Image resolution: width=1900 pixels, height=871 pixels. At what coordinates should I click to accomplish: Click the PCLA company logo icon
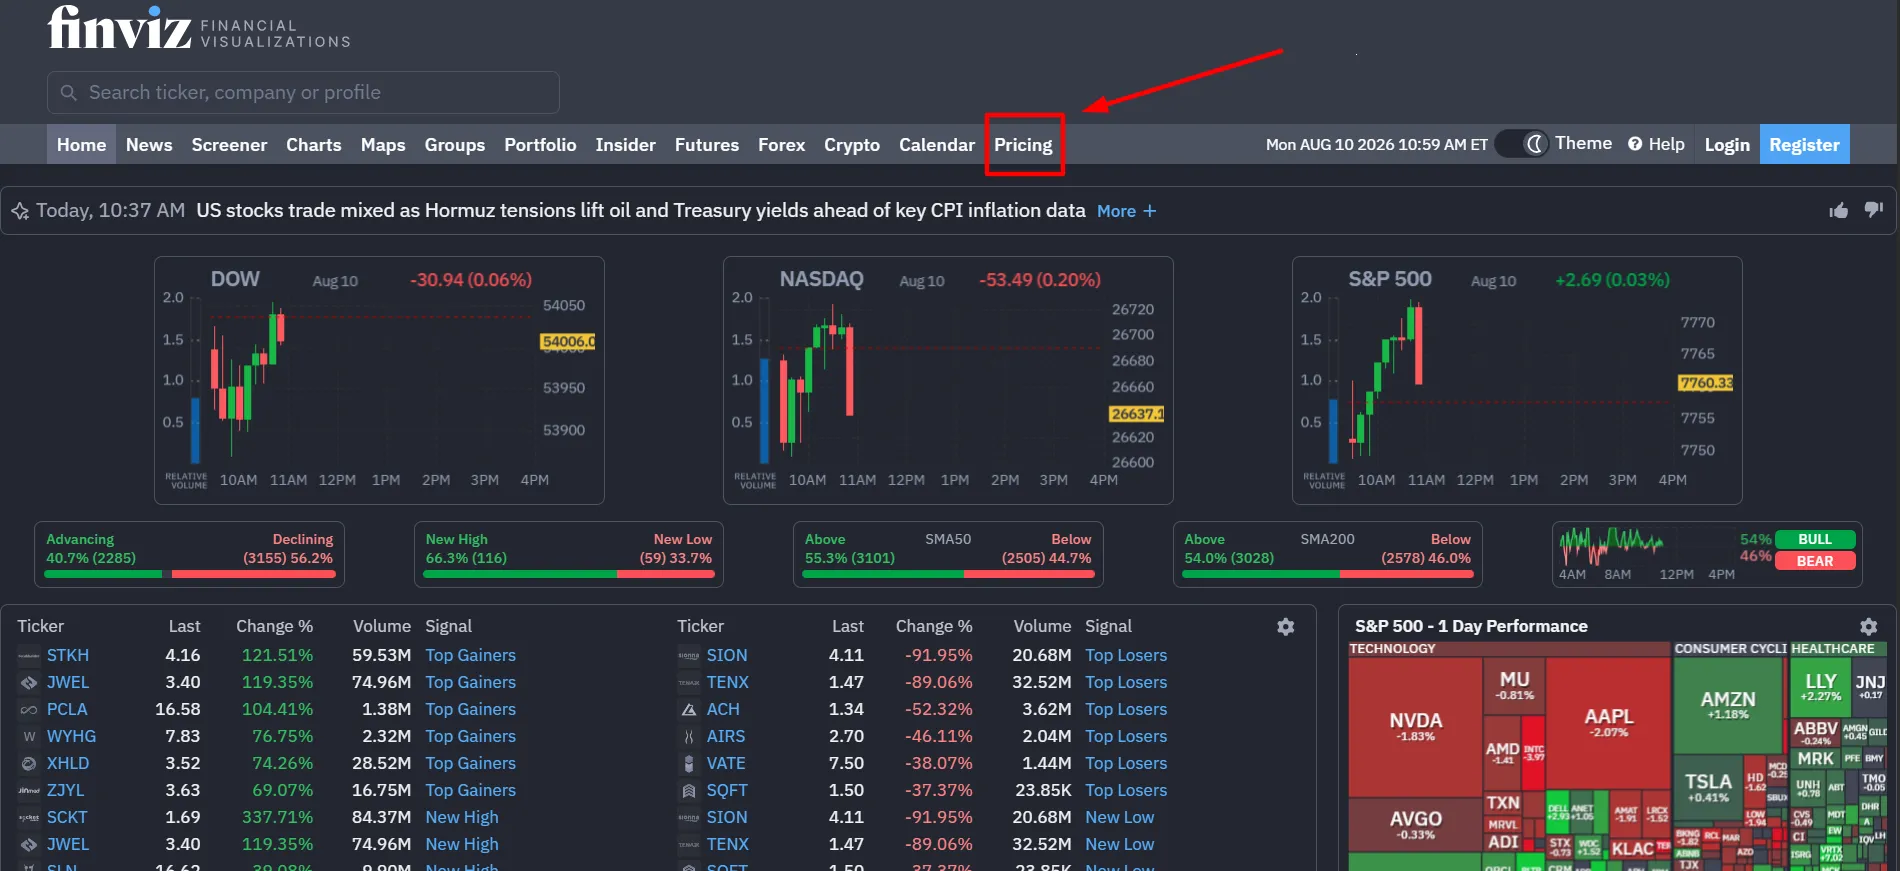tap(29, 710)
